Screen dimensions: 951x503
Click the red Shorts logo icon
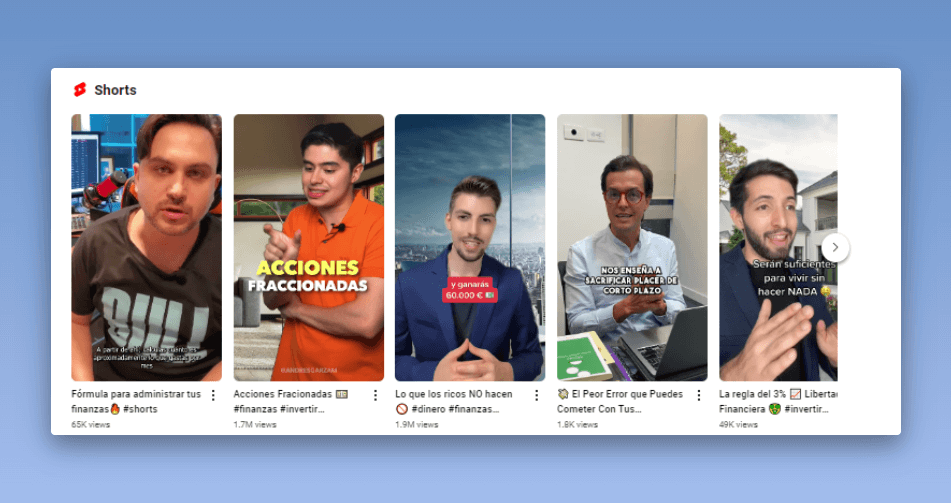pyautogui.click(x=79, y=90)
